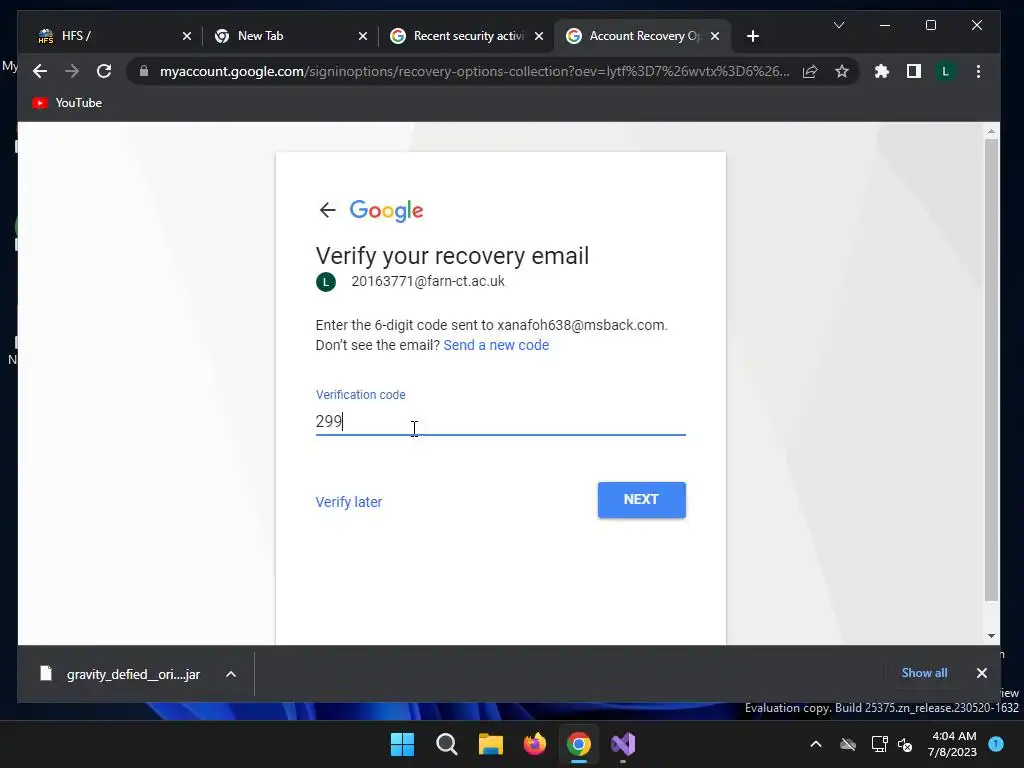Image resolution: width=1024 pixels, height=768 pixels.
Task: Click the Google logo
Action: tap(386, 210)
